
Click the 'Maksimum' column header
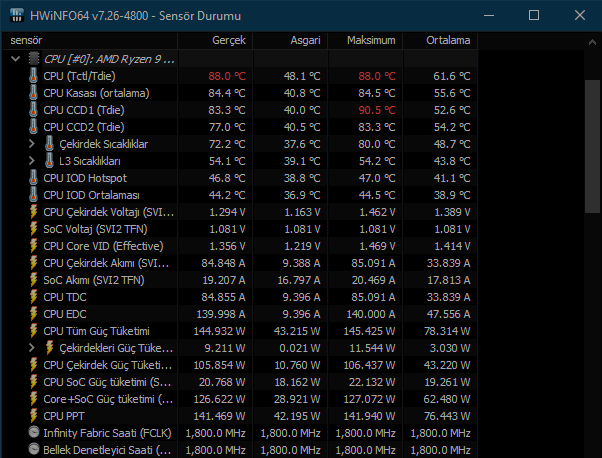coord(365,40)
